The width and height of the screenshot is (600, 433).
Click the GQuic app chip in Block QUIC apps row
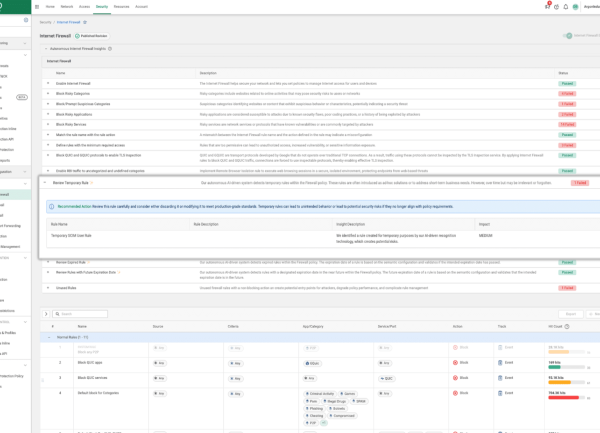pyautogui.click(x=313, y=363)
